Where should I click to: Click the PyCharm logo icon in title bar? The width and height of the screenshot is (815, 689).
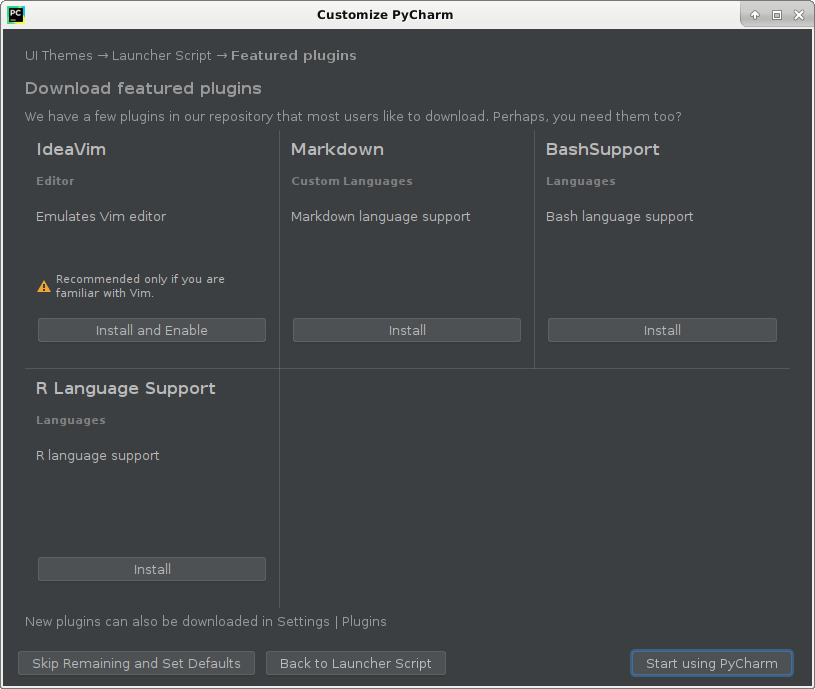(16, 15)
